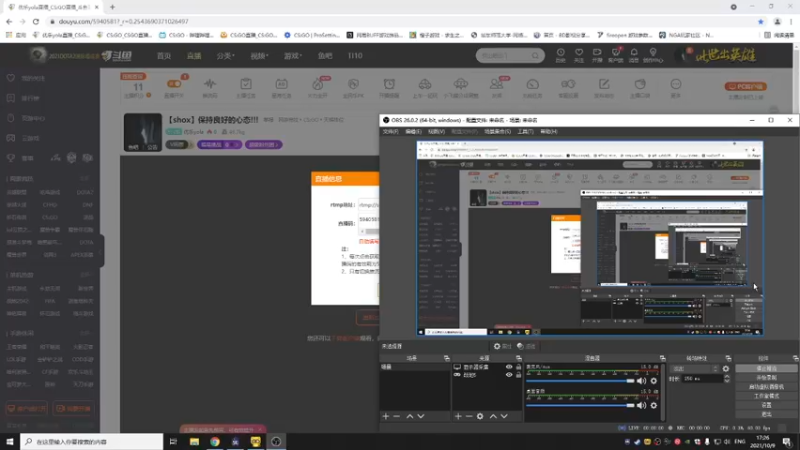Screen dimensions: 800x450
Task: Decrease transition duration with the stepper down arrow
Action: tap(727, 381)
